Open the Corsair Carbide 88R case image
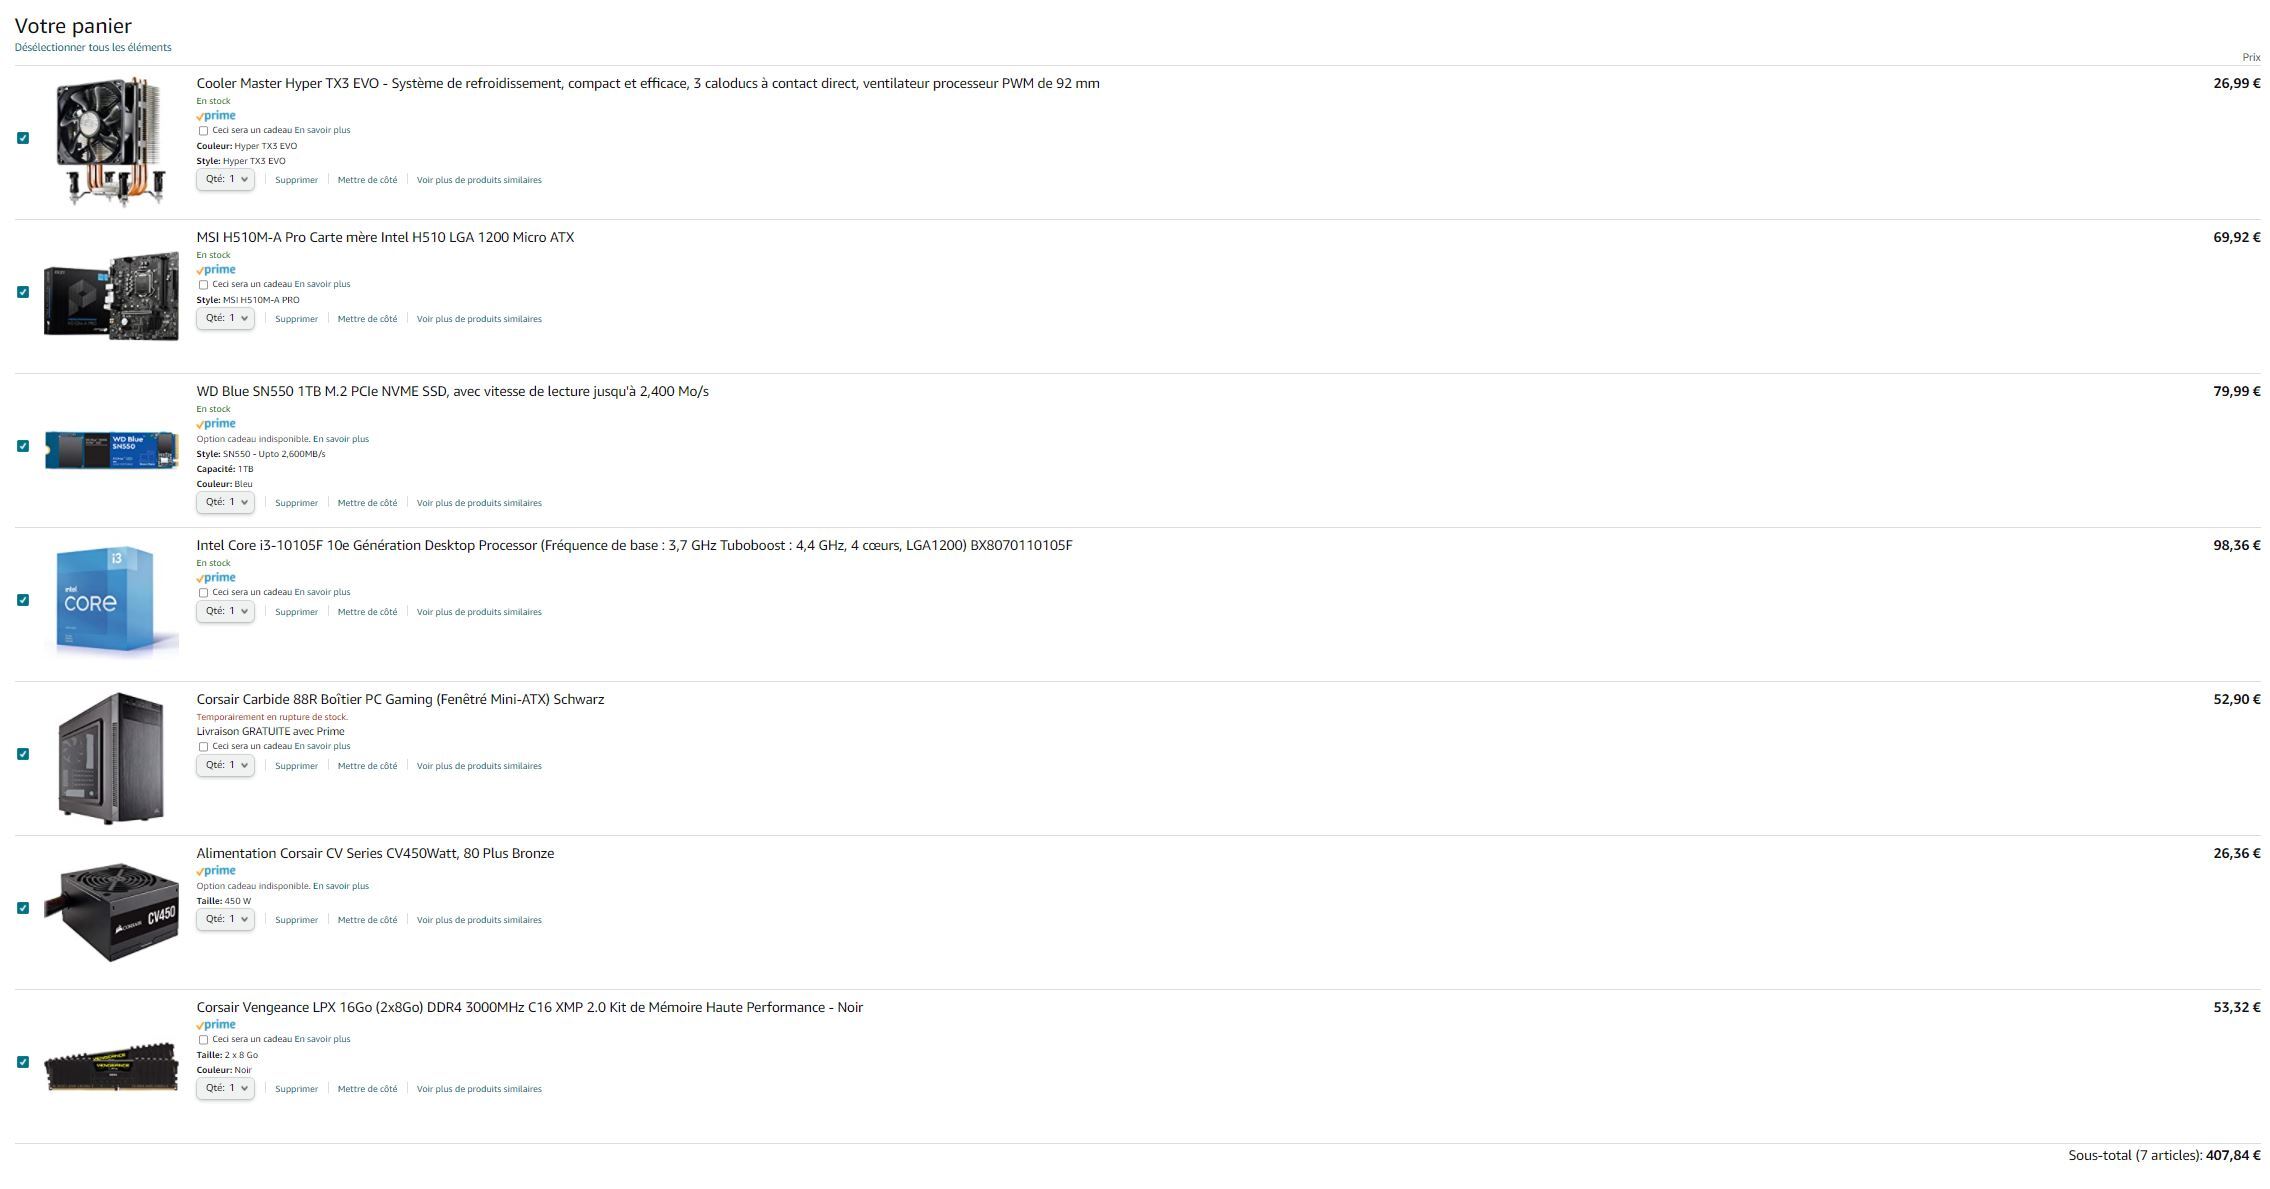 click(110, 757)
